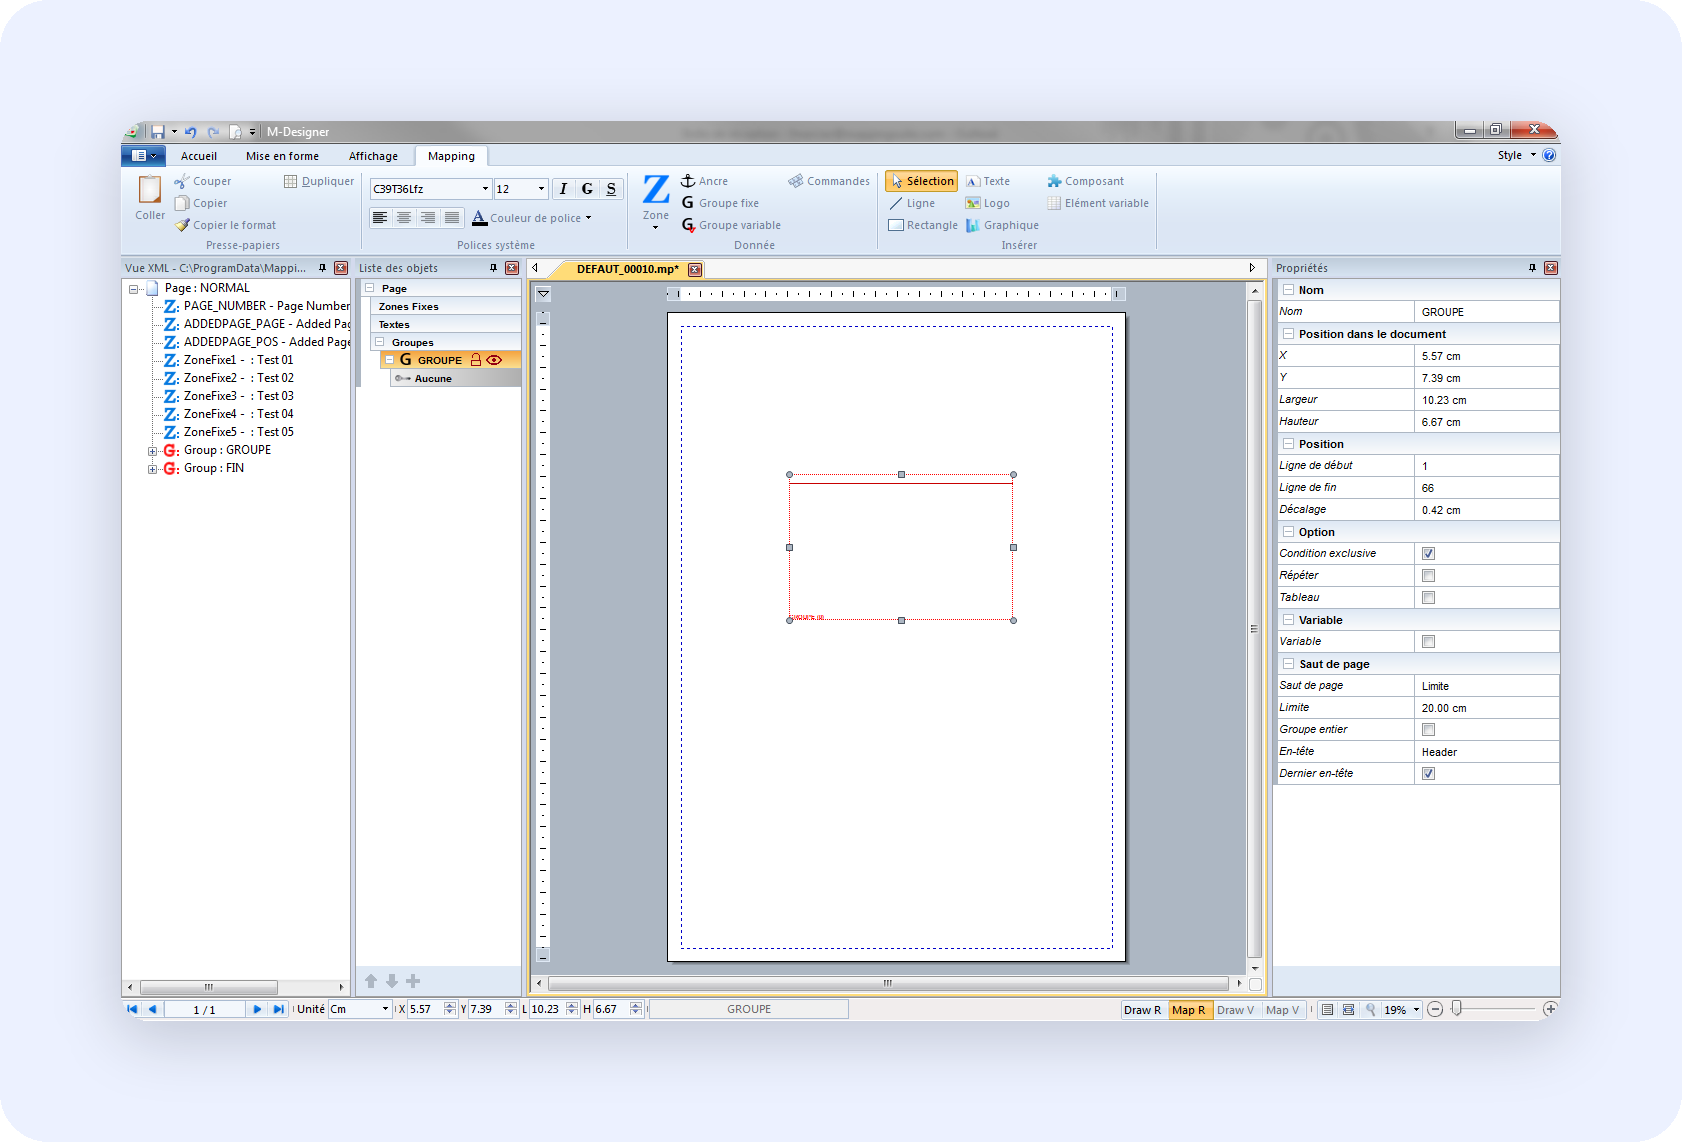The image size is (1682, 1142).
Task: Insert a Texte element
Action: pyautogui.click(x=988, y=181)
